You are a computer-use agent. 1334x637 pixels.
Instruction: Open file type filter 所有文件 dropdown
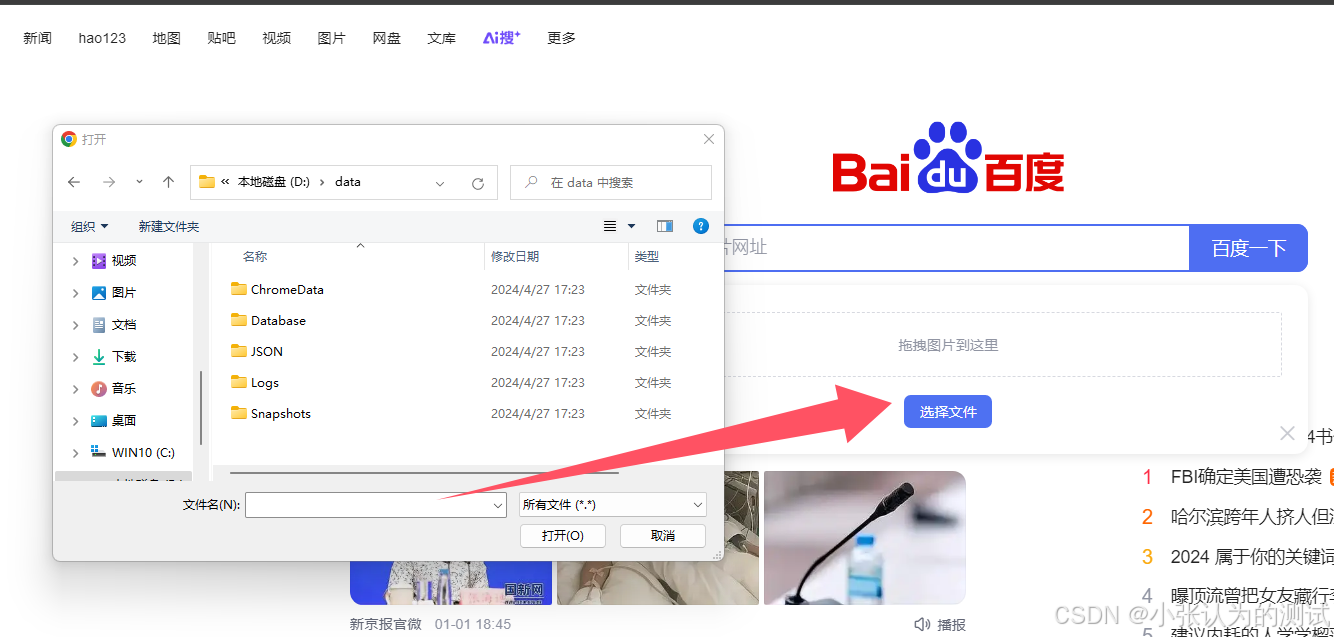(x=613, y=505)
